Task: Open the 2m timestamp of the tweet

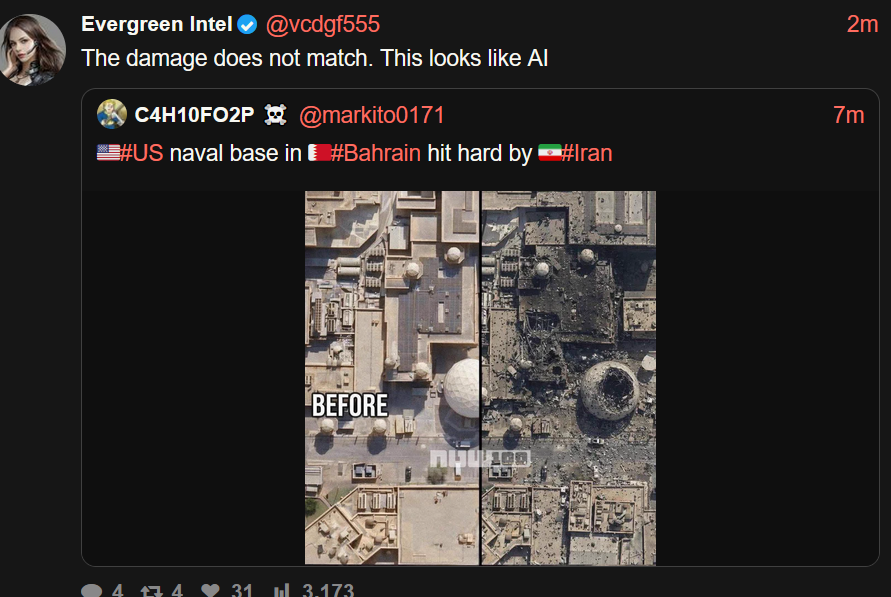Action: [x=862, y=24]
